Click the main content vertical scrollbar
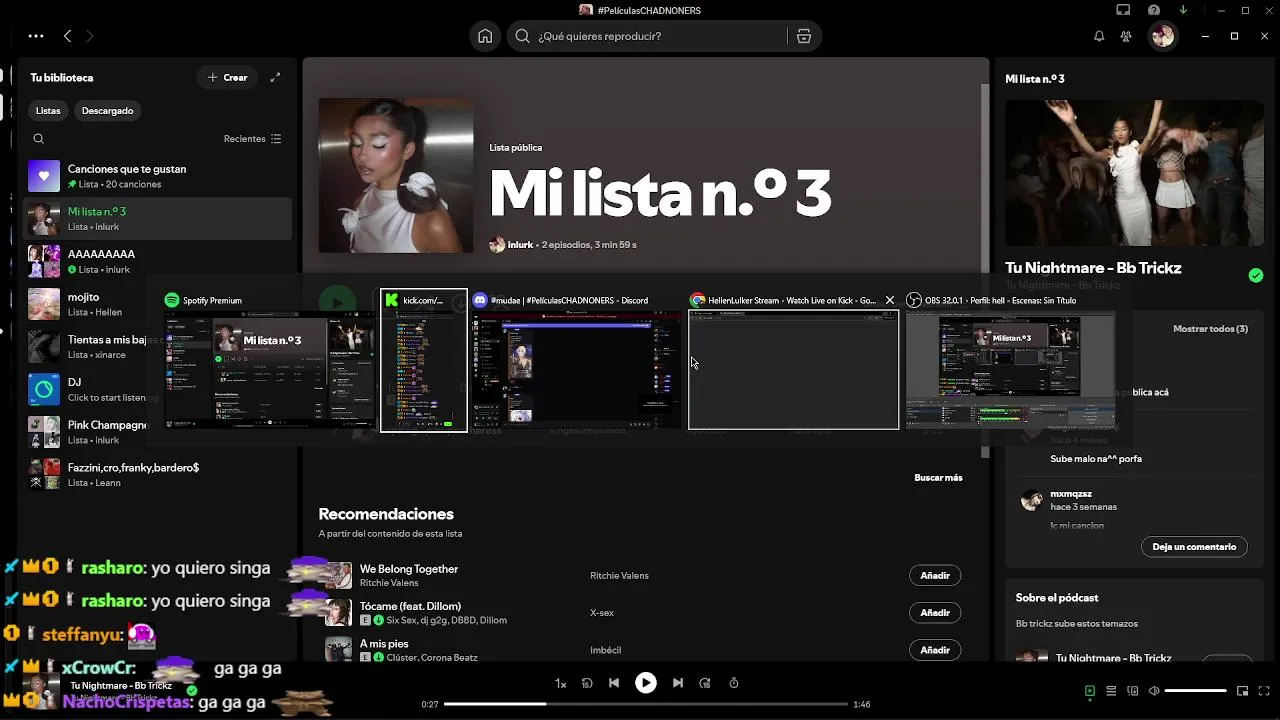This screenshot has width=1280, height=720. coord(985,270)
